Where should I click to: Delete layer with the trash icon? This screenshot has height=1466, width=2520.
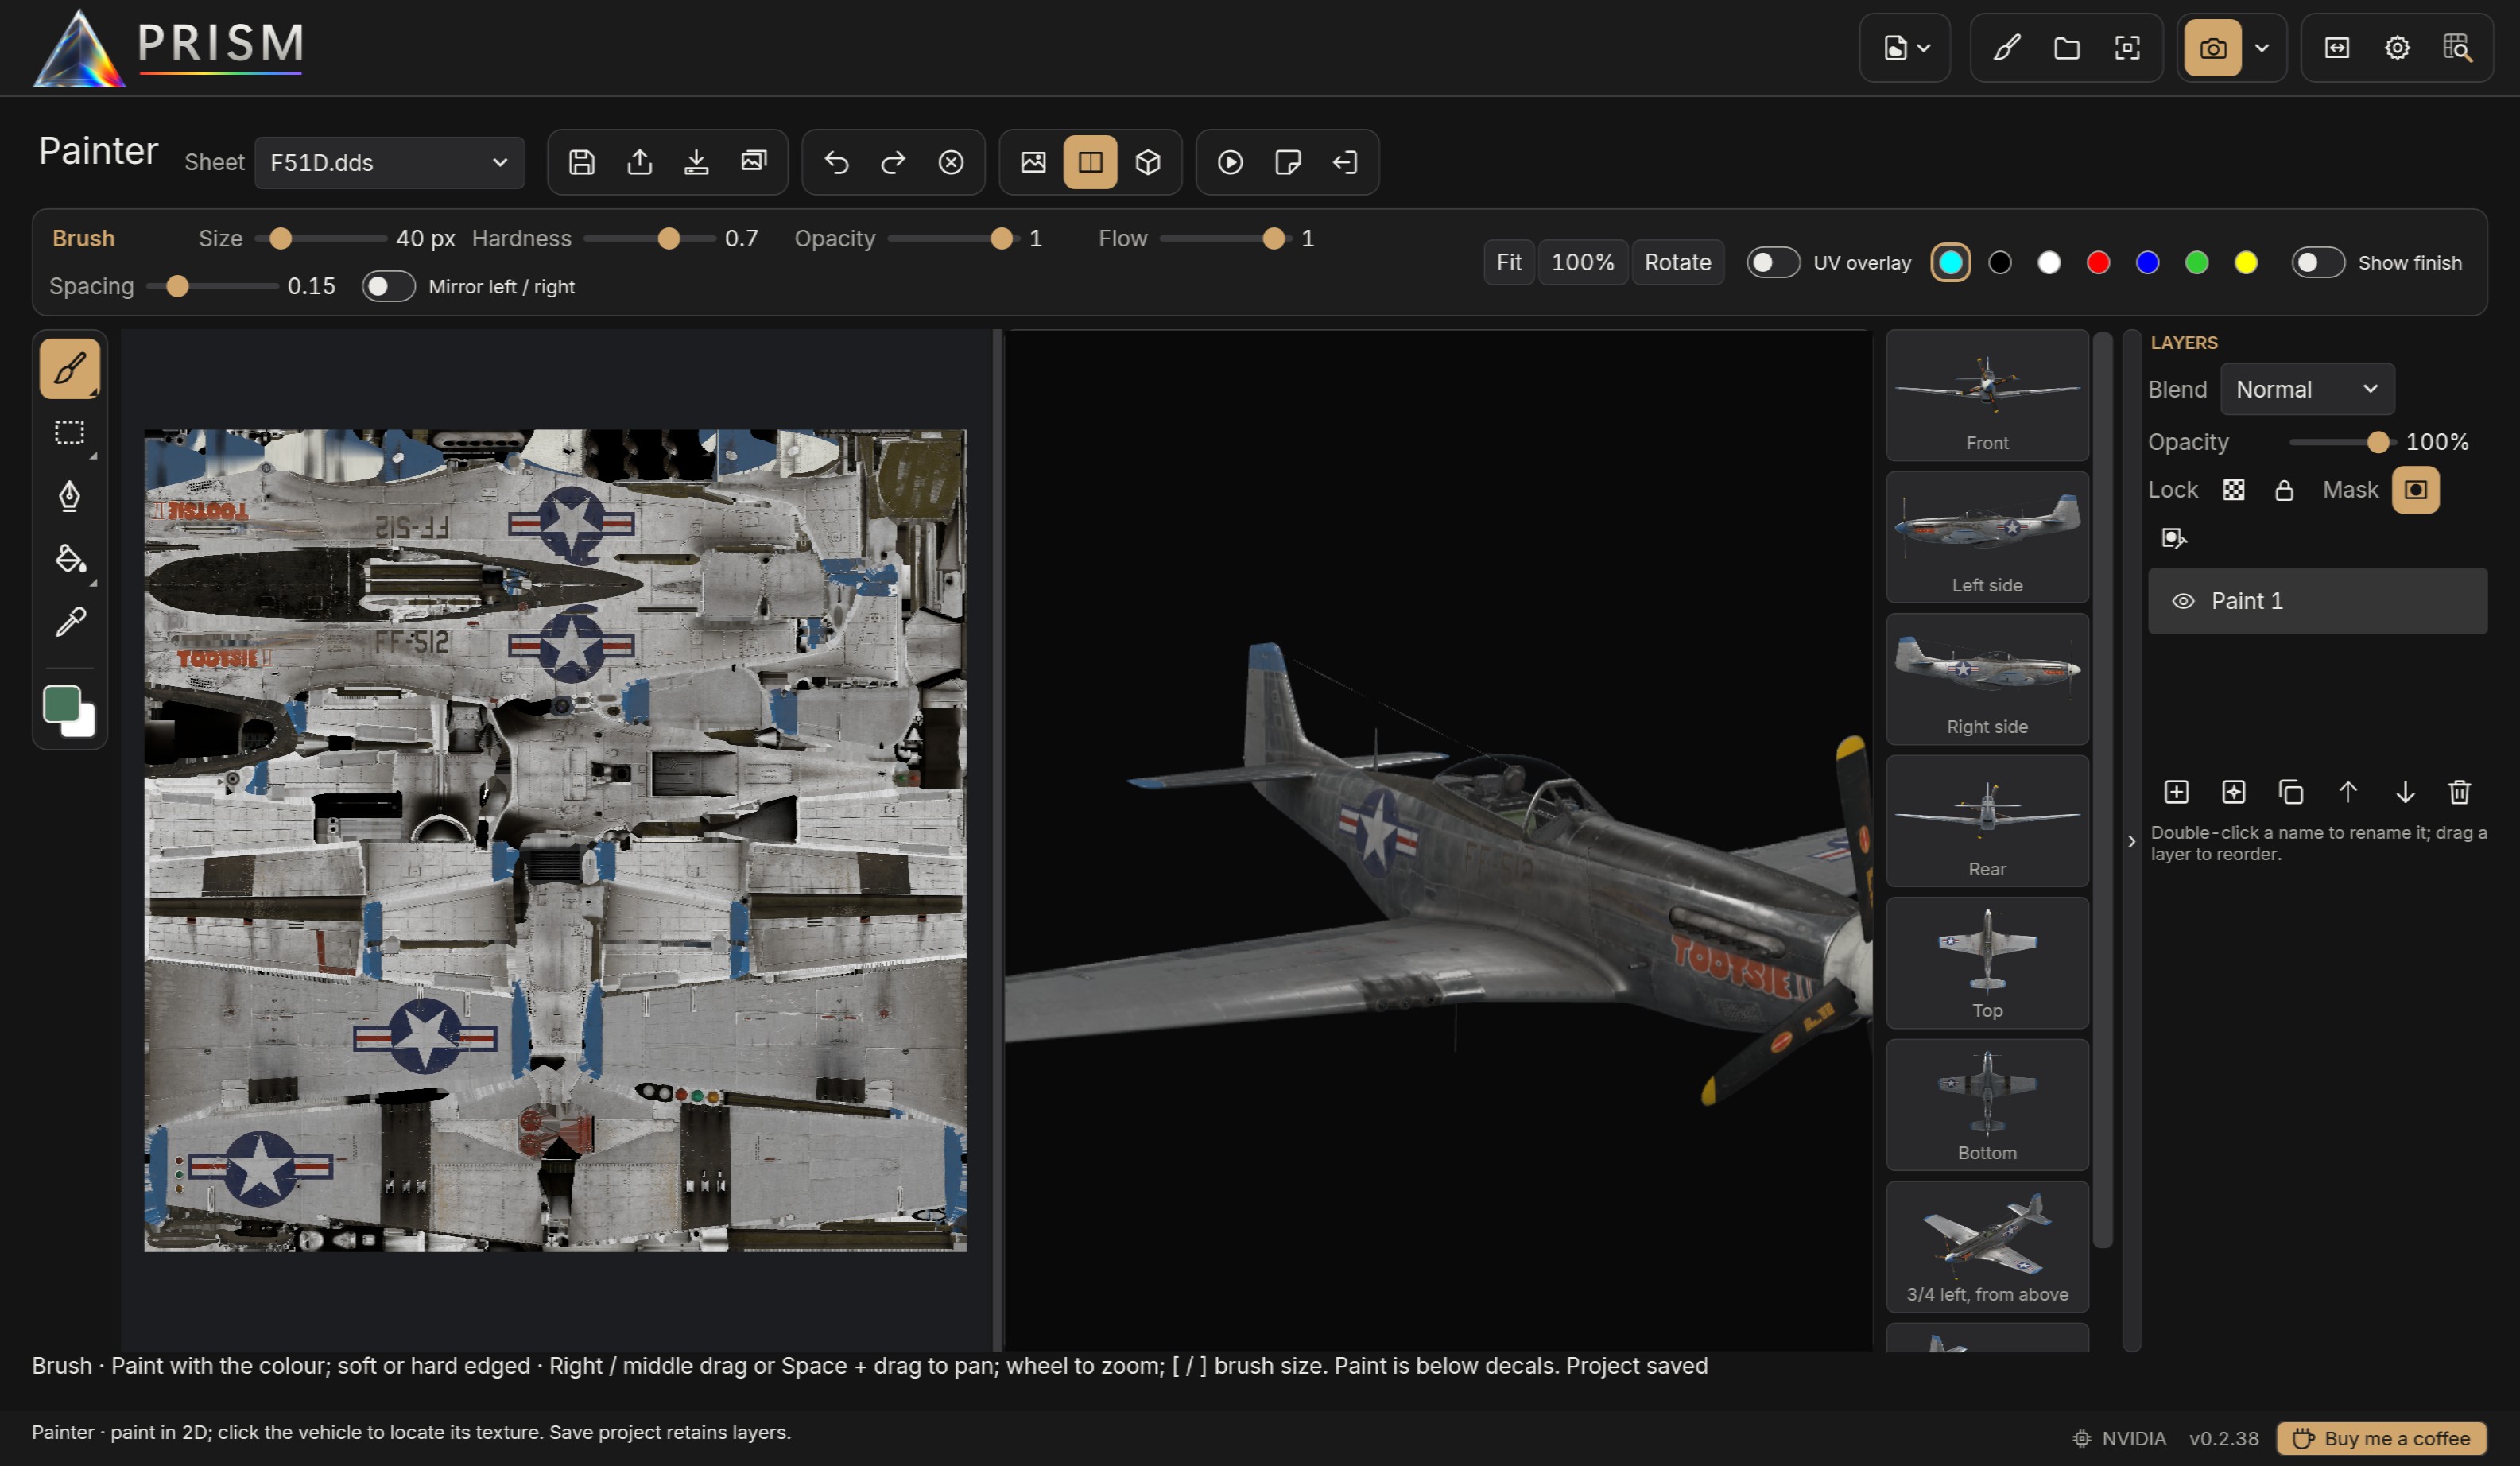(2460, 792)
